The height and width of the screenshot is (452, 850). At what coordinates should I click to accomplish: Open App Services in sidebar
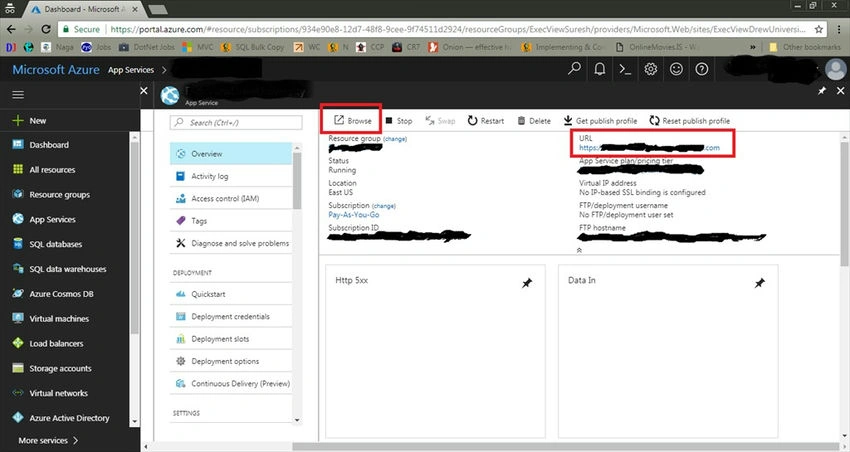44,219
